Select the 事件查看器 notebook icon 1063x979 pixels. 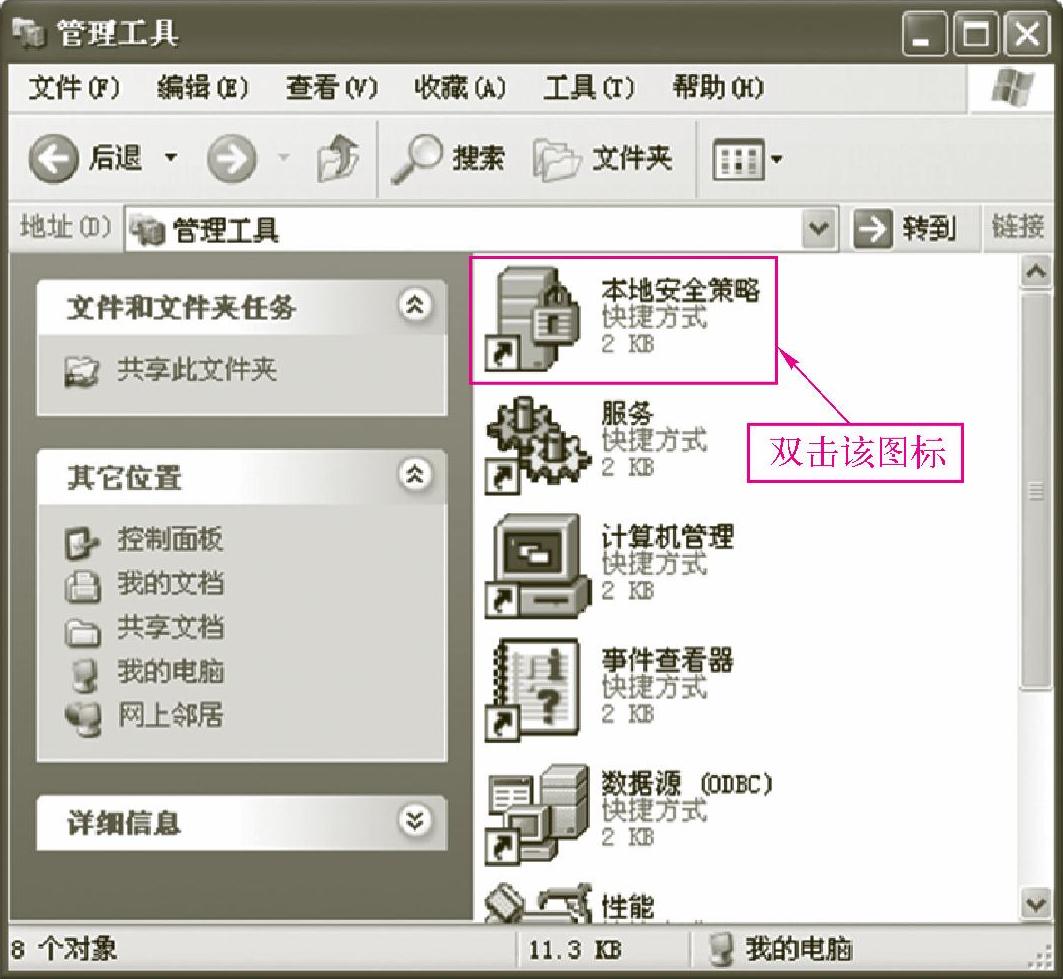(534, 689)
